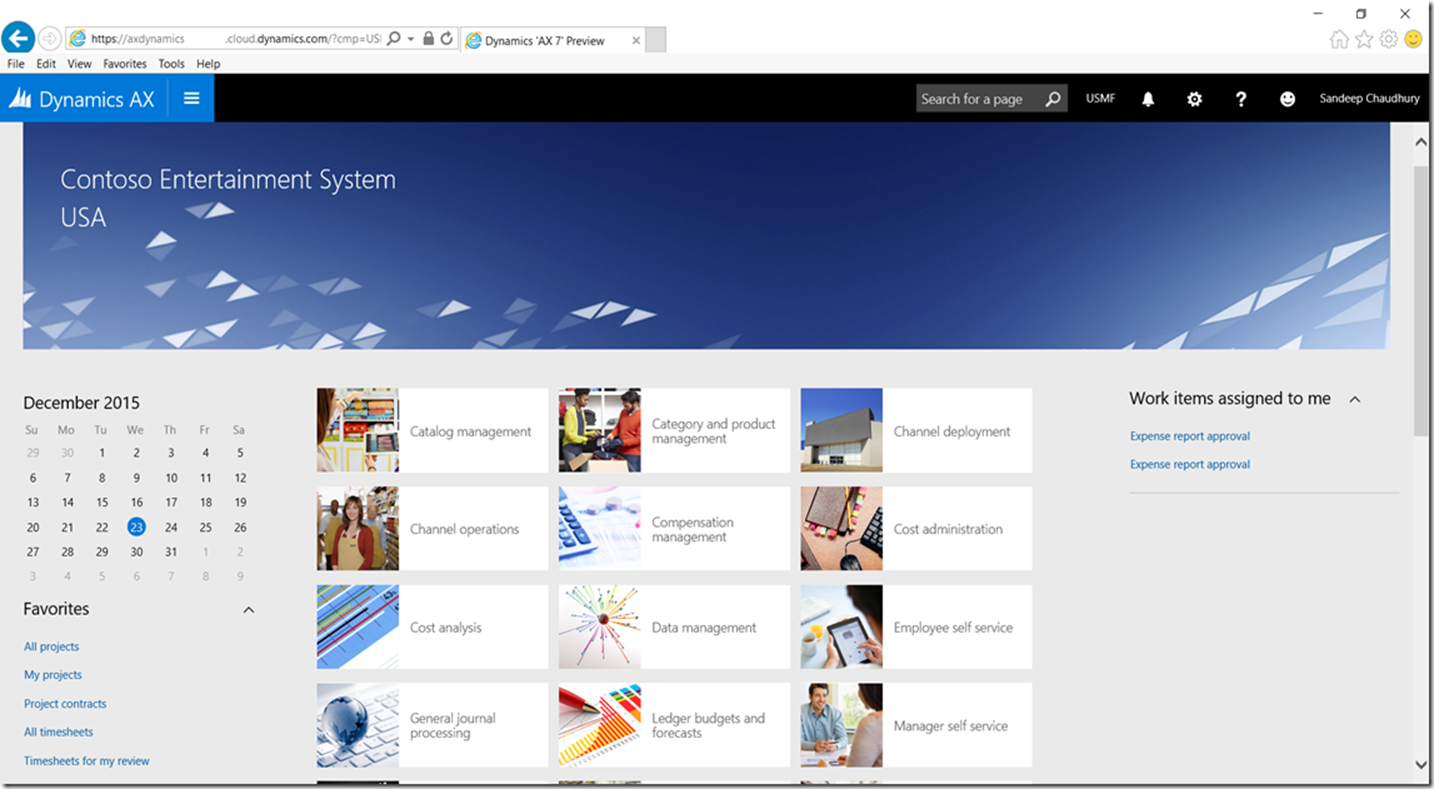Open the Compensation management tile

pos(674,528)
